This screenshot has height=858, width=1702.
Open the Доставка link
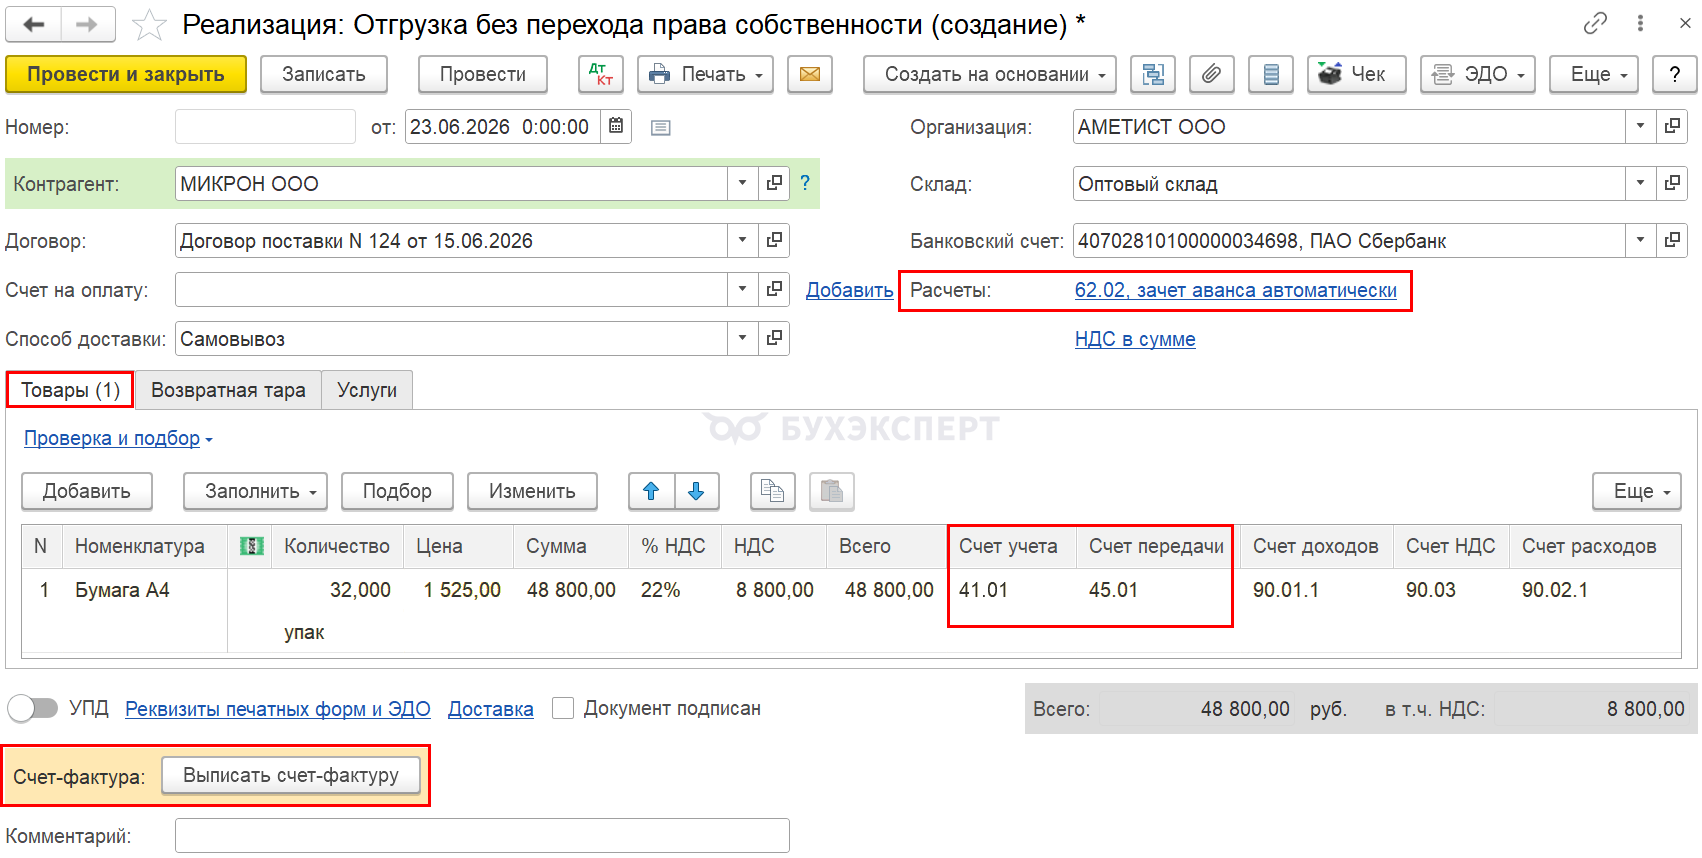(491, 709)
